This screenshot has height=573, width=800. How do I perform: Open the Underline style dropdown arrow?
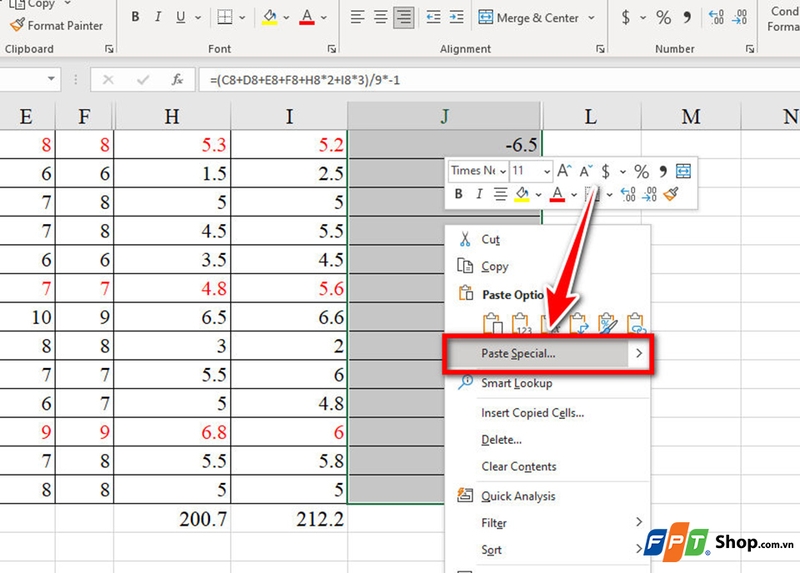tap(198, 18)
